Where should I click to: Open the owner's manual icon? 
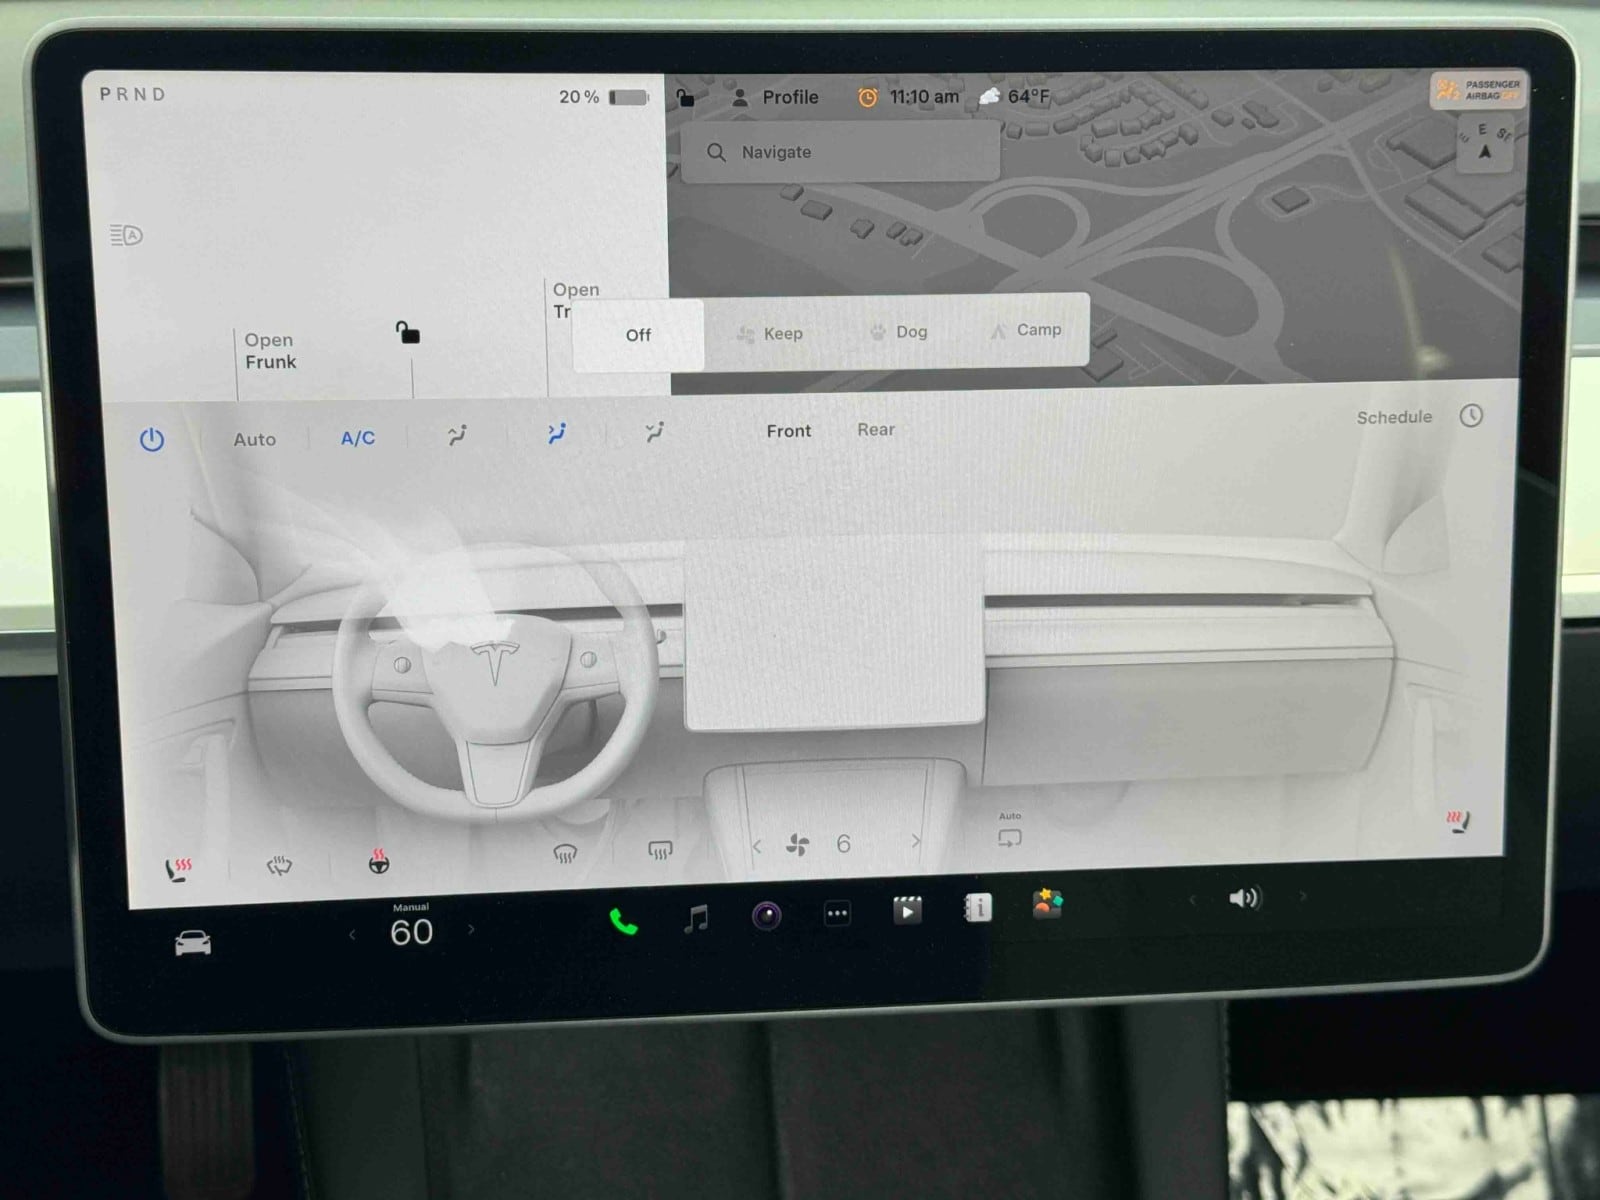click(978, 907)
